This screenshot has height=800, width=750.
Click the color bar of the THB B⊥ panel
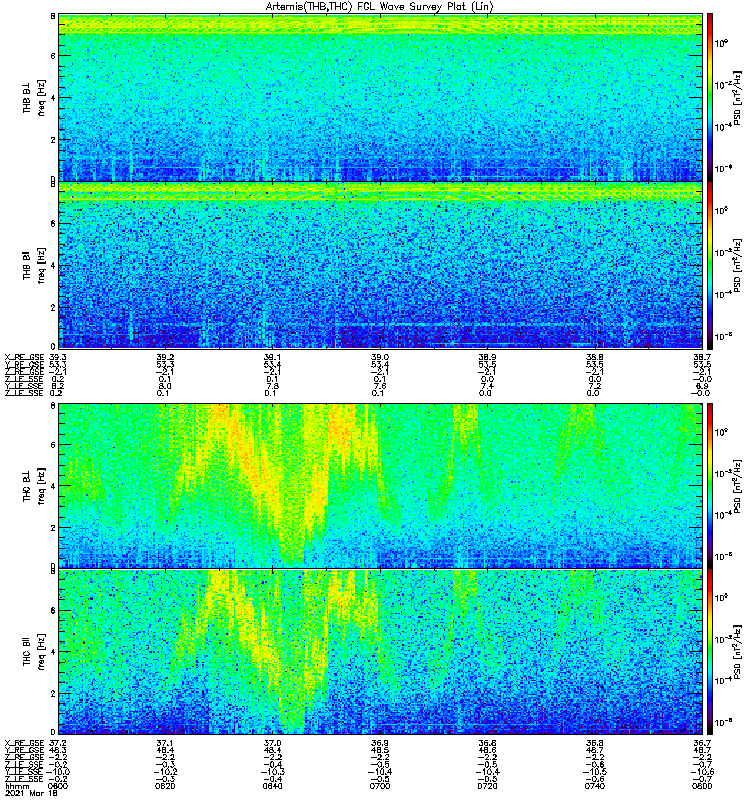710,97
